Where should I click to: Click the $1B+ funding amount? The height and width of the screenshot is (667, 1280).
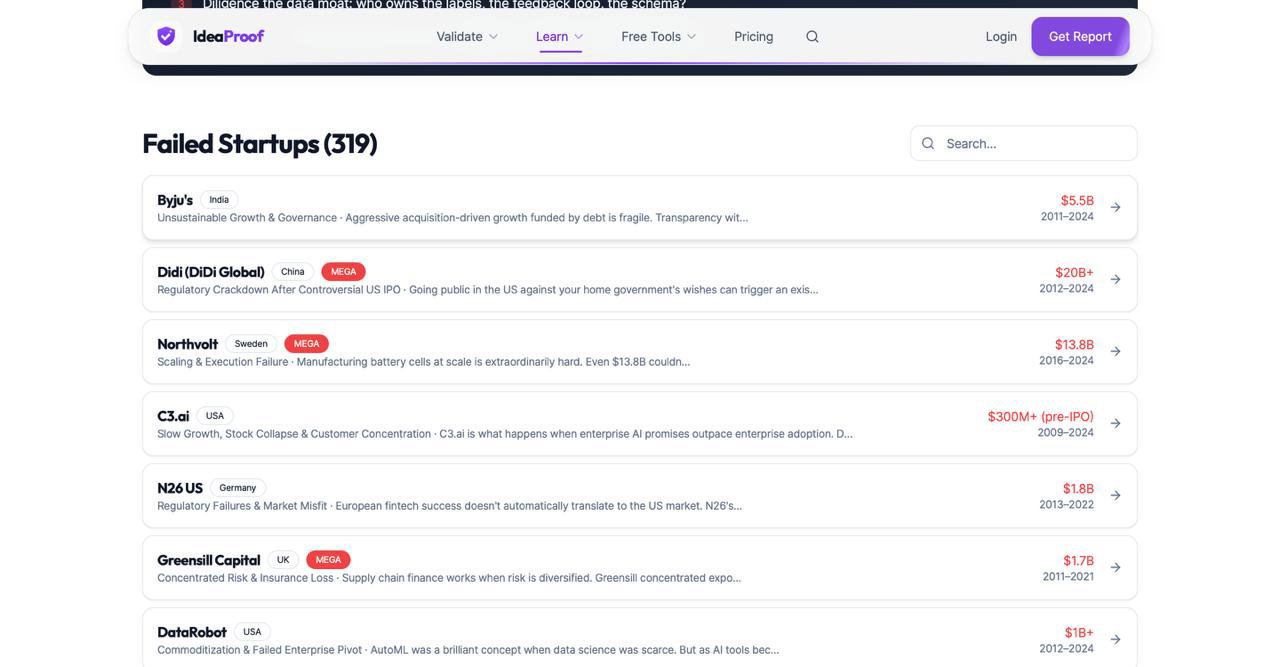(x=1079, y=632)
